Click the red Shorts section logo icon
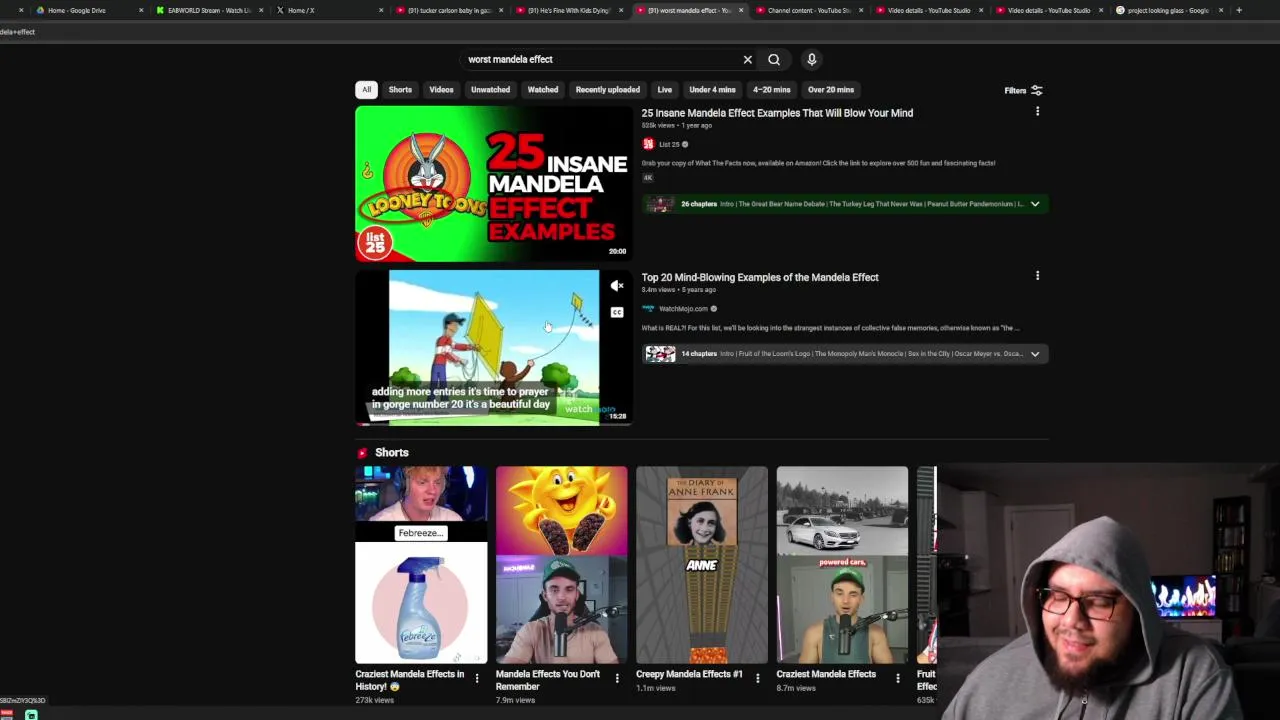The image size is (1280, 720). pos(362,453)
